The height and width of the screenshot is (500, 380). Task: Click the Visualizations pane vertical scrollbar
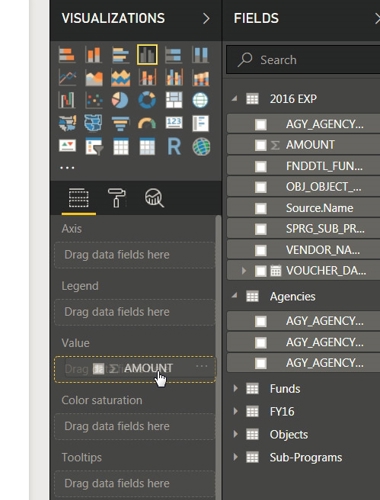coord(218,357)
